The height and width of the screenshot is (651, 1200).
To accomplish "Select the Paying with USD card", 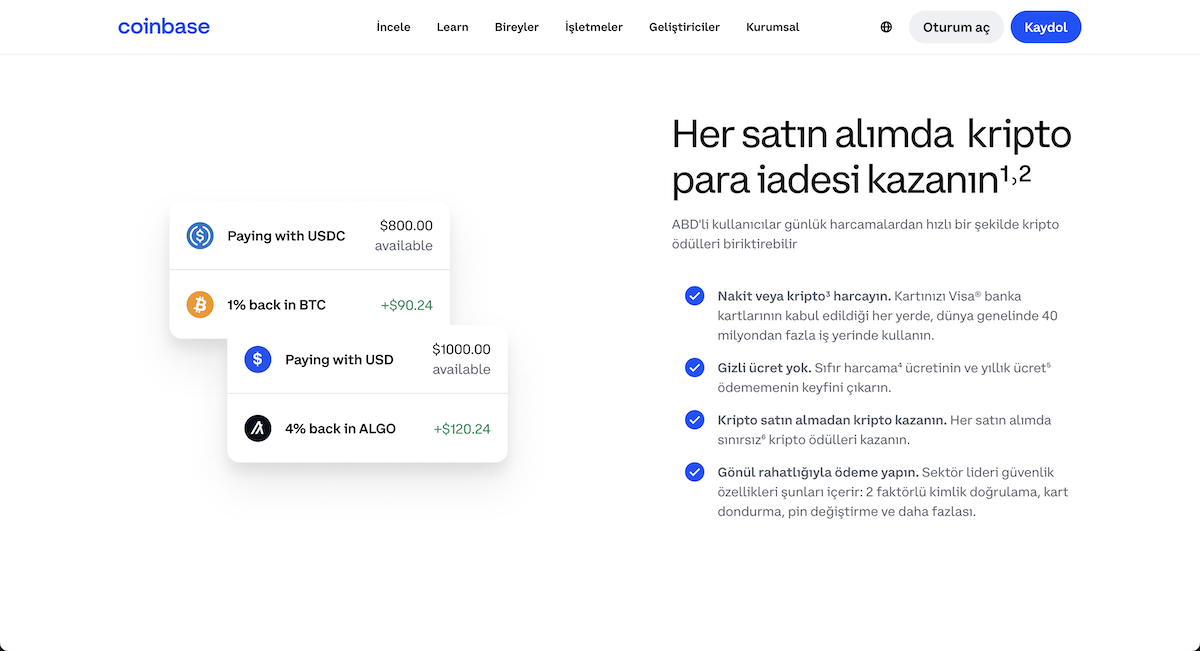I will click(367, 359).
